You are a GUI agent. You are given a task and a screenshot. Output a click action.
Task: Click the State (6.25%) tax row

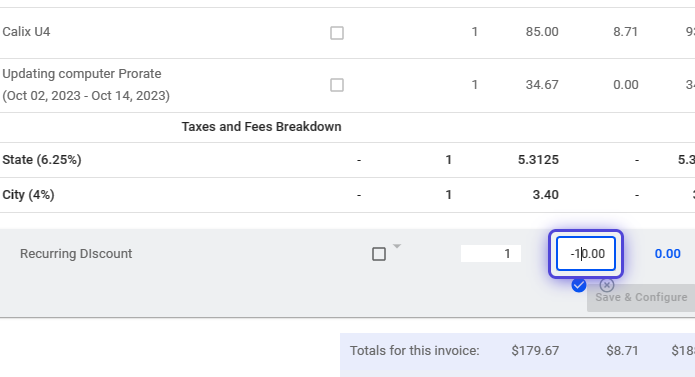348,160
